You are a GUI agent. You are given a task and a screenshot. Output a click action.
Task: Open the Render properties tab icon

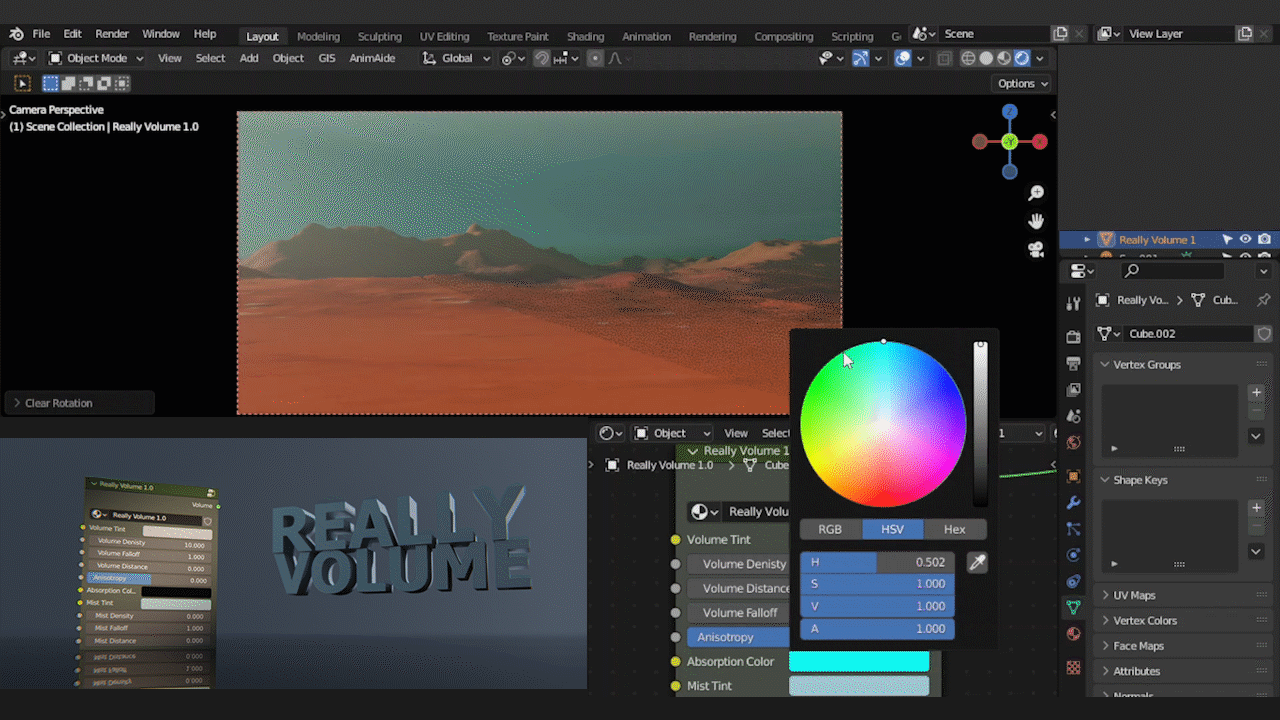(1074, 337)
